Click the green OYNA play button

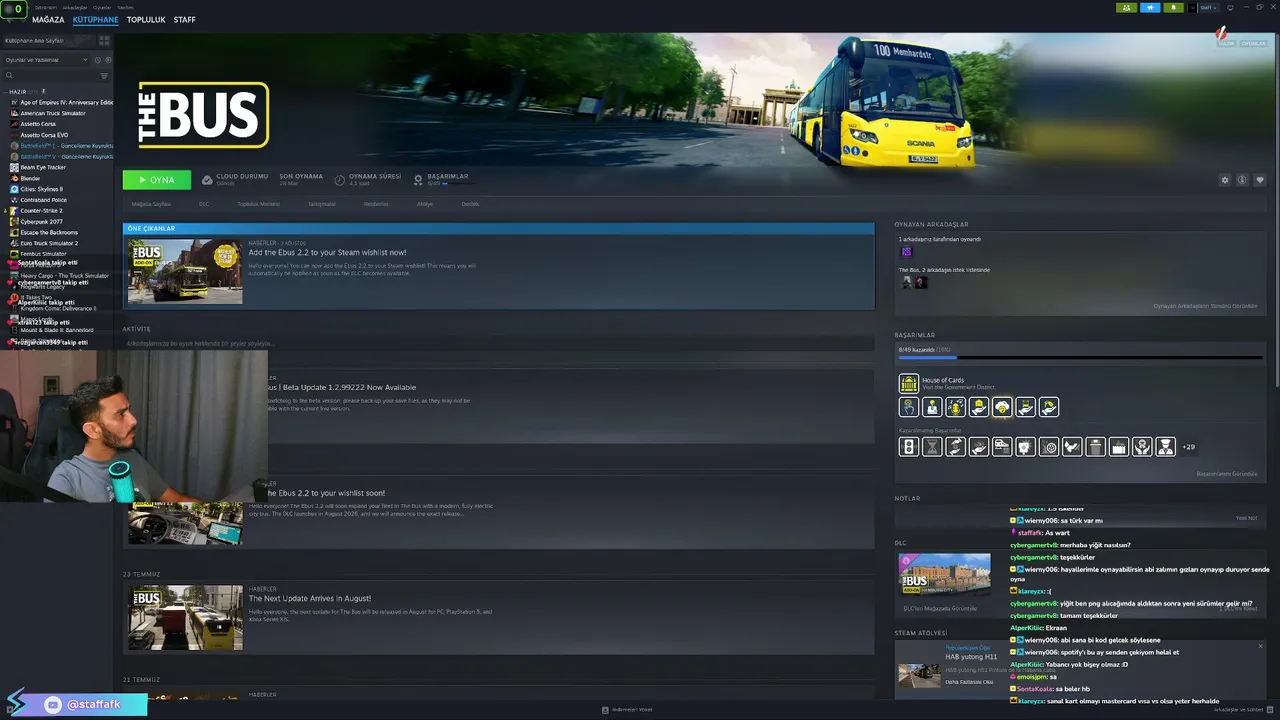pyautogui.click(x=157, y=180)
